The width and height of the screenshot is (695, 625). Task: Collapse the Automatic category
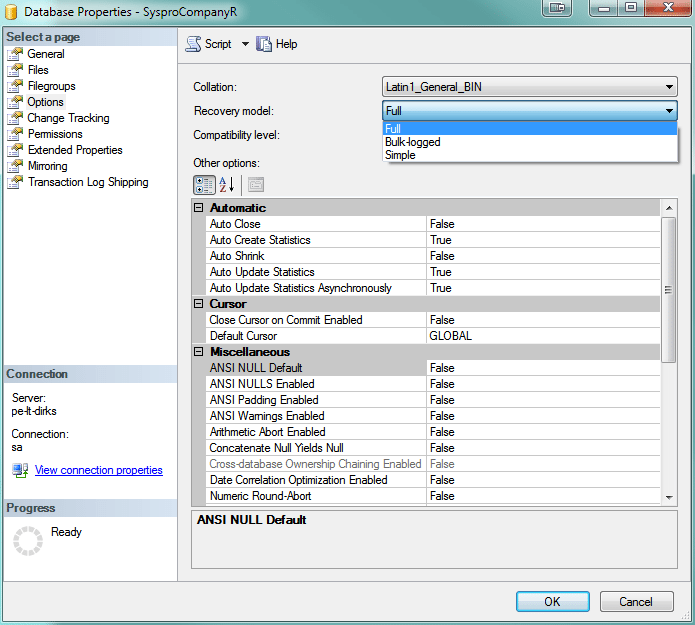tap(199, 208)
